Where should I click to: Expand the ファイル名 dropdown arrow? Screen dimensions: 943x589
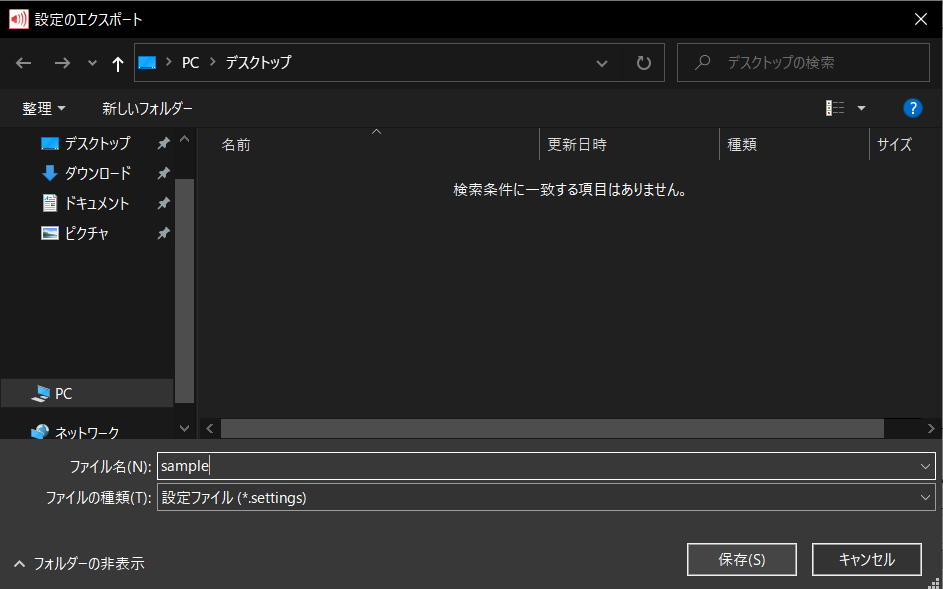(925, 466)
